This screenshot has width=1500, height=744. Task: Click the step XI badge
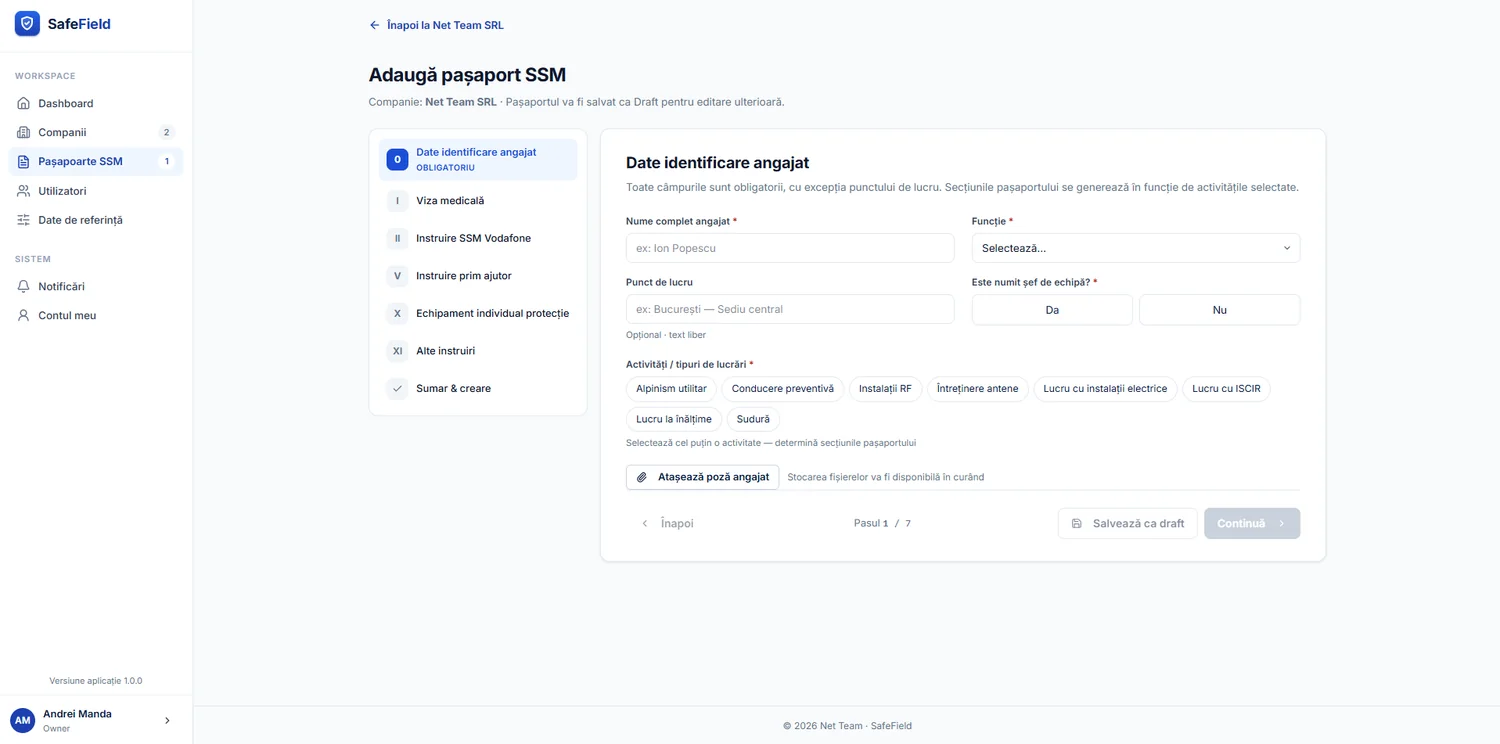[x=397, y=351]
